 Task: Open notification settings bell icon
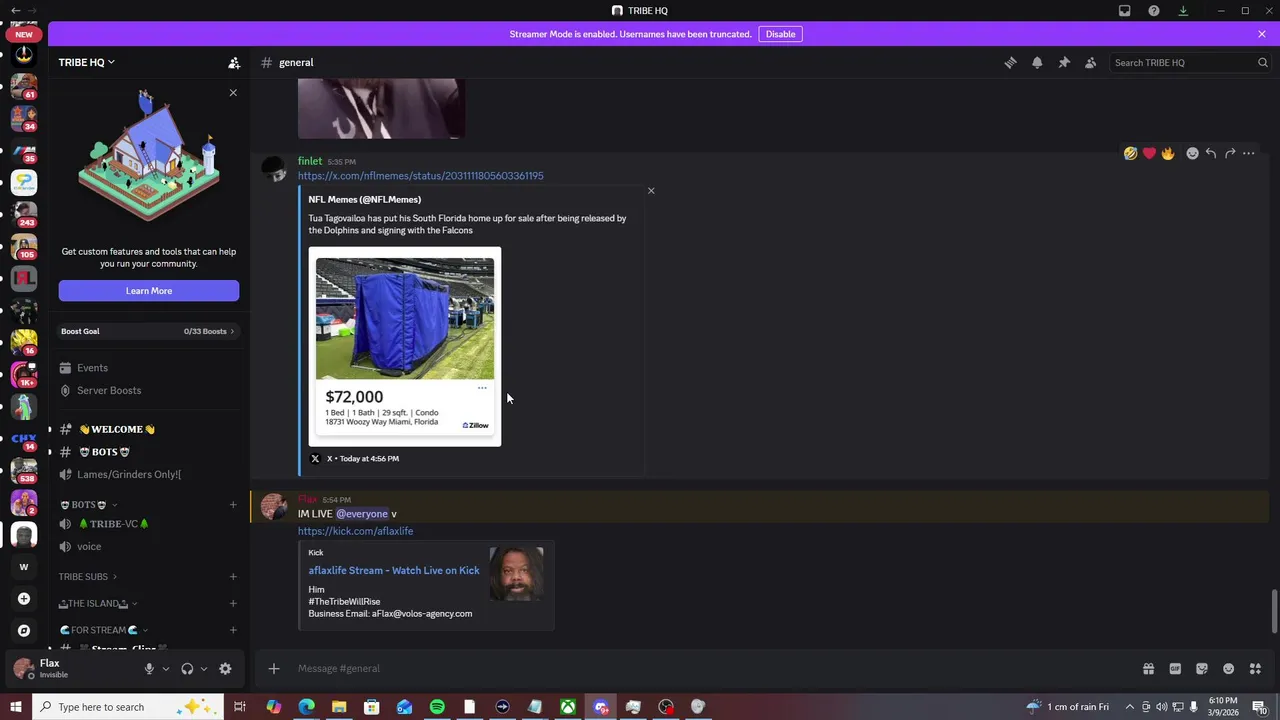[1037, 62]
